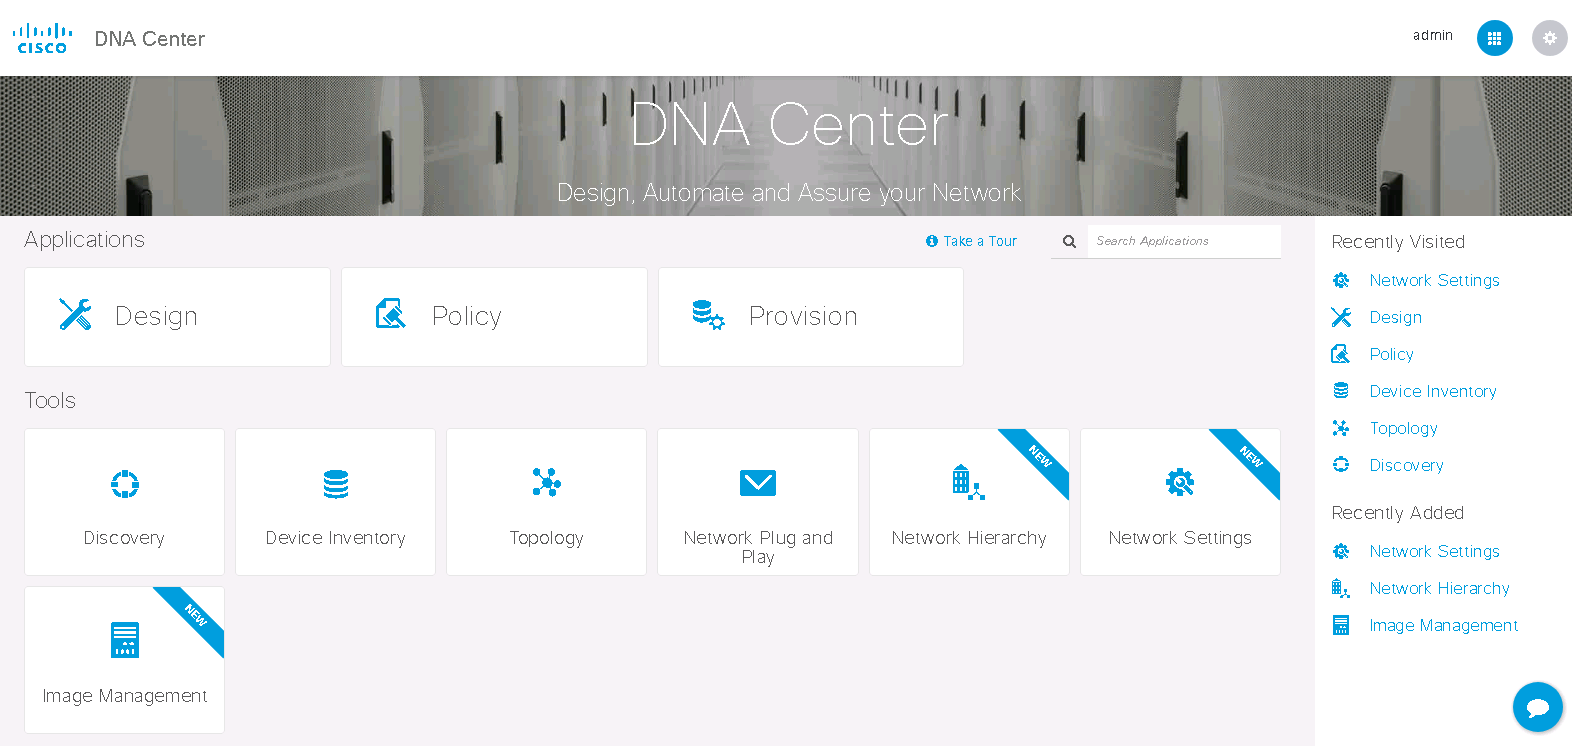Open Topology link in Recently Visited

pos(1404,428)
